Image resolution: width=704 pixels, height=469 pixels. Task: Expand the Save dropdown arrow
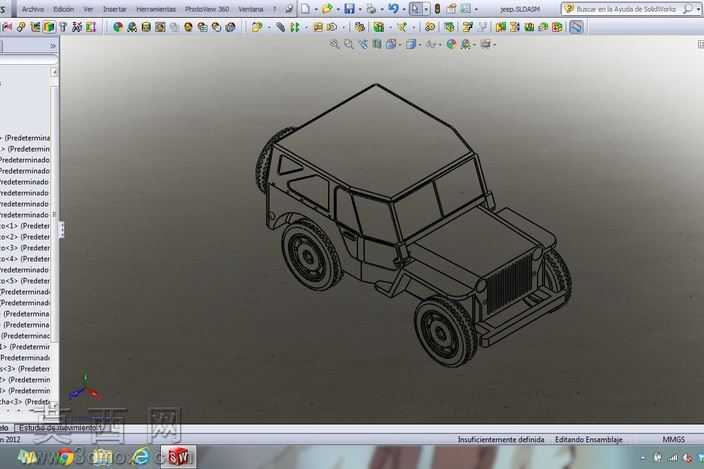coord(360,9)
